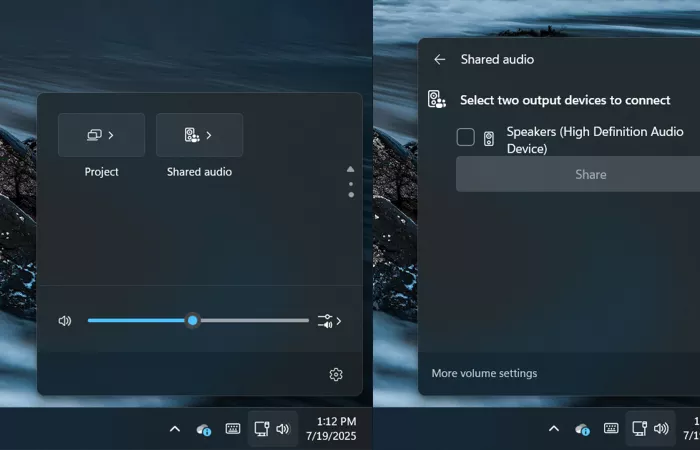Check the Speakers (High Definition Audio Device) checkbox
Viewport: 700px width, 450px height.
[465, 138]
